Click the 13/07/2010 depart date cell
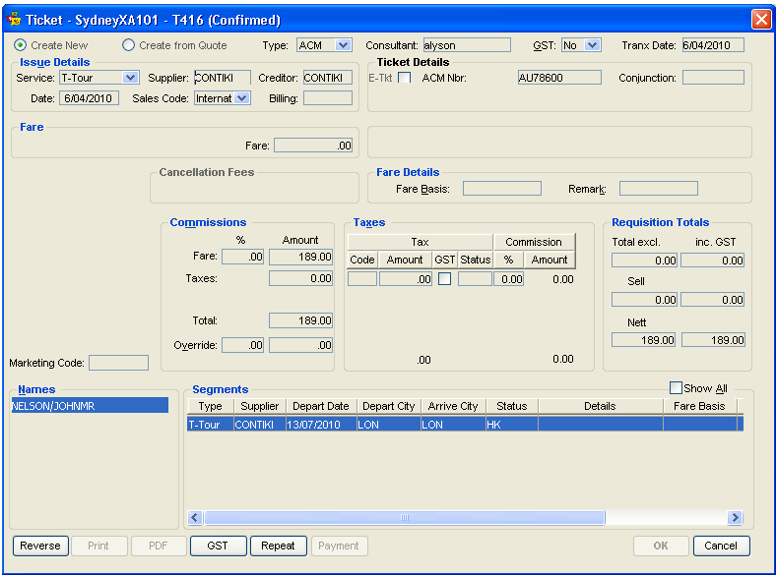Viewport: 778px width, 577px height. pyautogui.click(x=321, y=425)
